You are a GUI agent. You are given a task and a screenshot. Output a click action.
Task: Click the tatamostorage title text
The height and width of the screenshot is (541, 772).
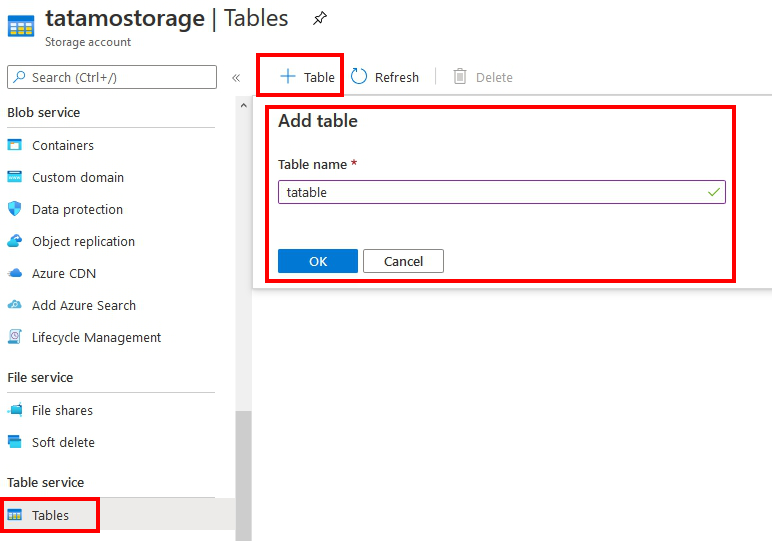pyautogui.click(x=125, y=19)
